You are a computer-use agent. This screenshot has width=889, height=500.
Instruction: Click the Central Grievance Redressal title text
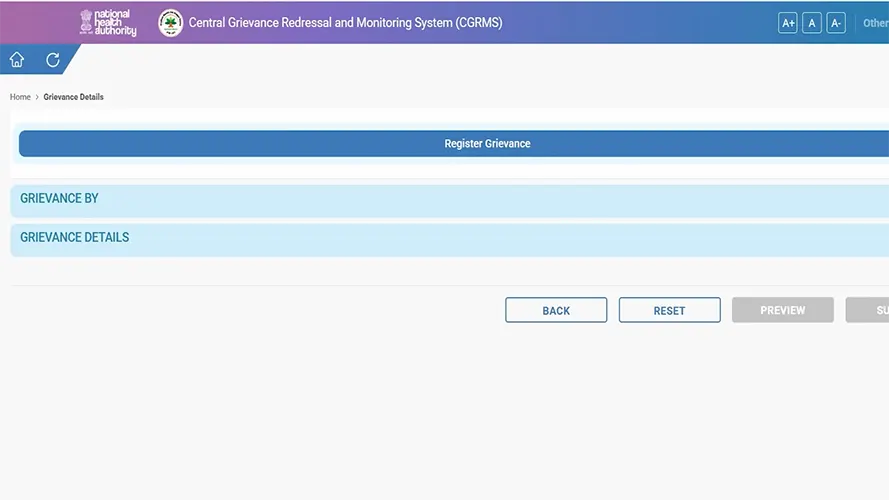345,23
